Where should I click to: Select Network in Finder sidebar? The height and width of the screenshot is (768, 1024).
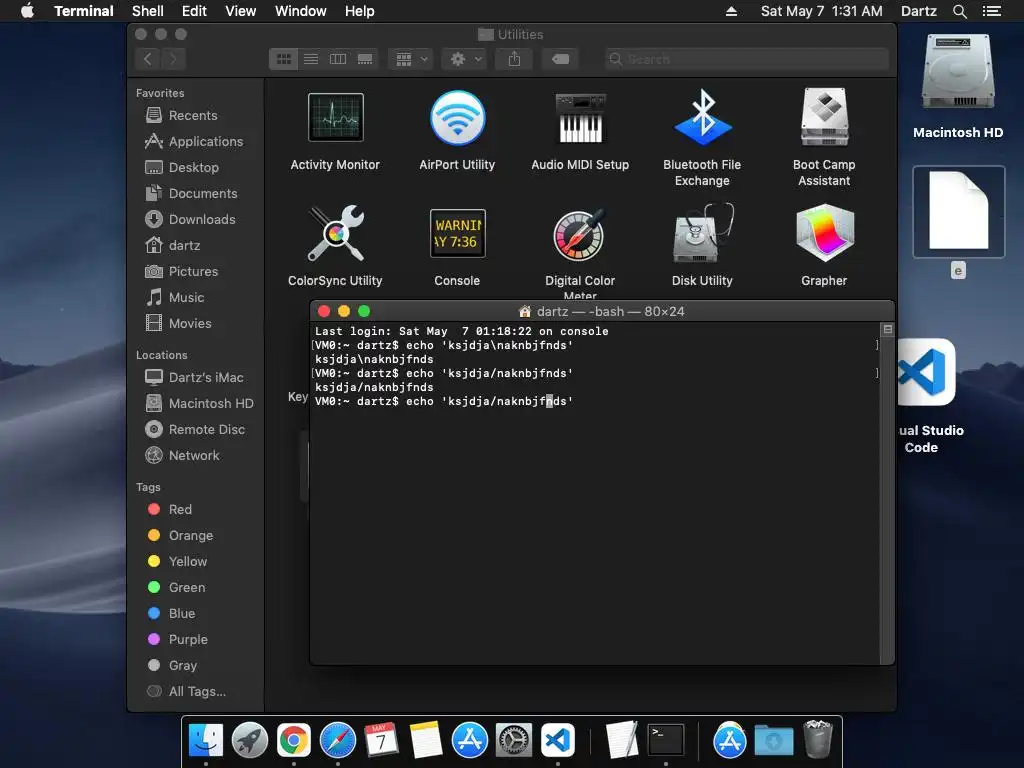pyautogui.click(x=182, y=456)
